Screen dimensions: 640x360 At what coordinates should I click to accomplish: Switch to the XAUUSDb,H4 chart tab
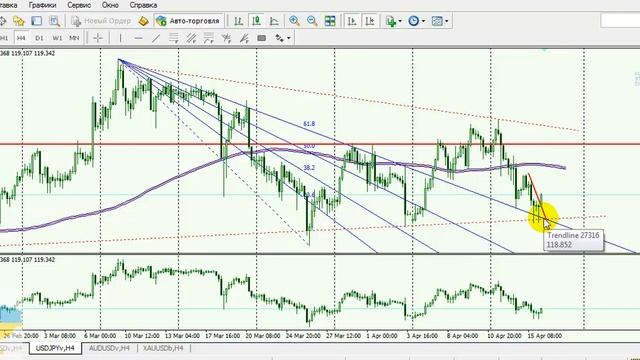[163, 348]
